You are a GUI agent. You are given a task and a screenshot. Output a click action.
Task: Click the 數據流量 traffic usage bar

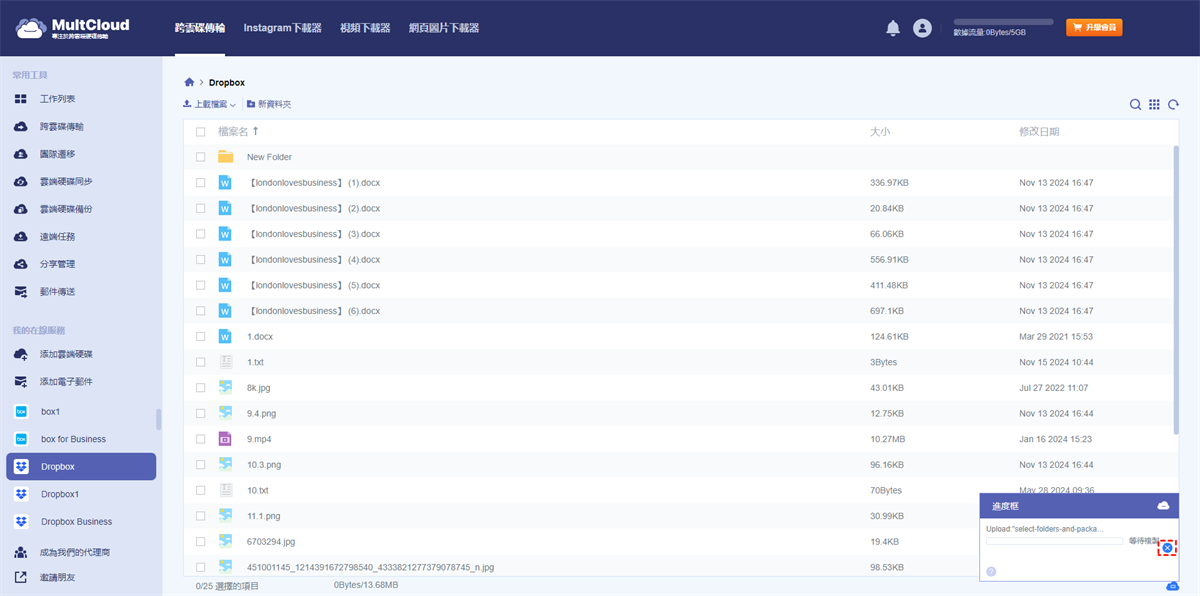coord(1003,21)
